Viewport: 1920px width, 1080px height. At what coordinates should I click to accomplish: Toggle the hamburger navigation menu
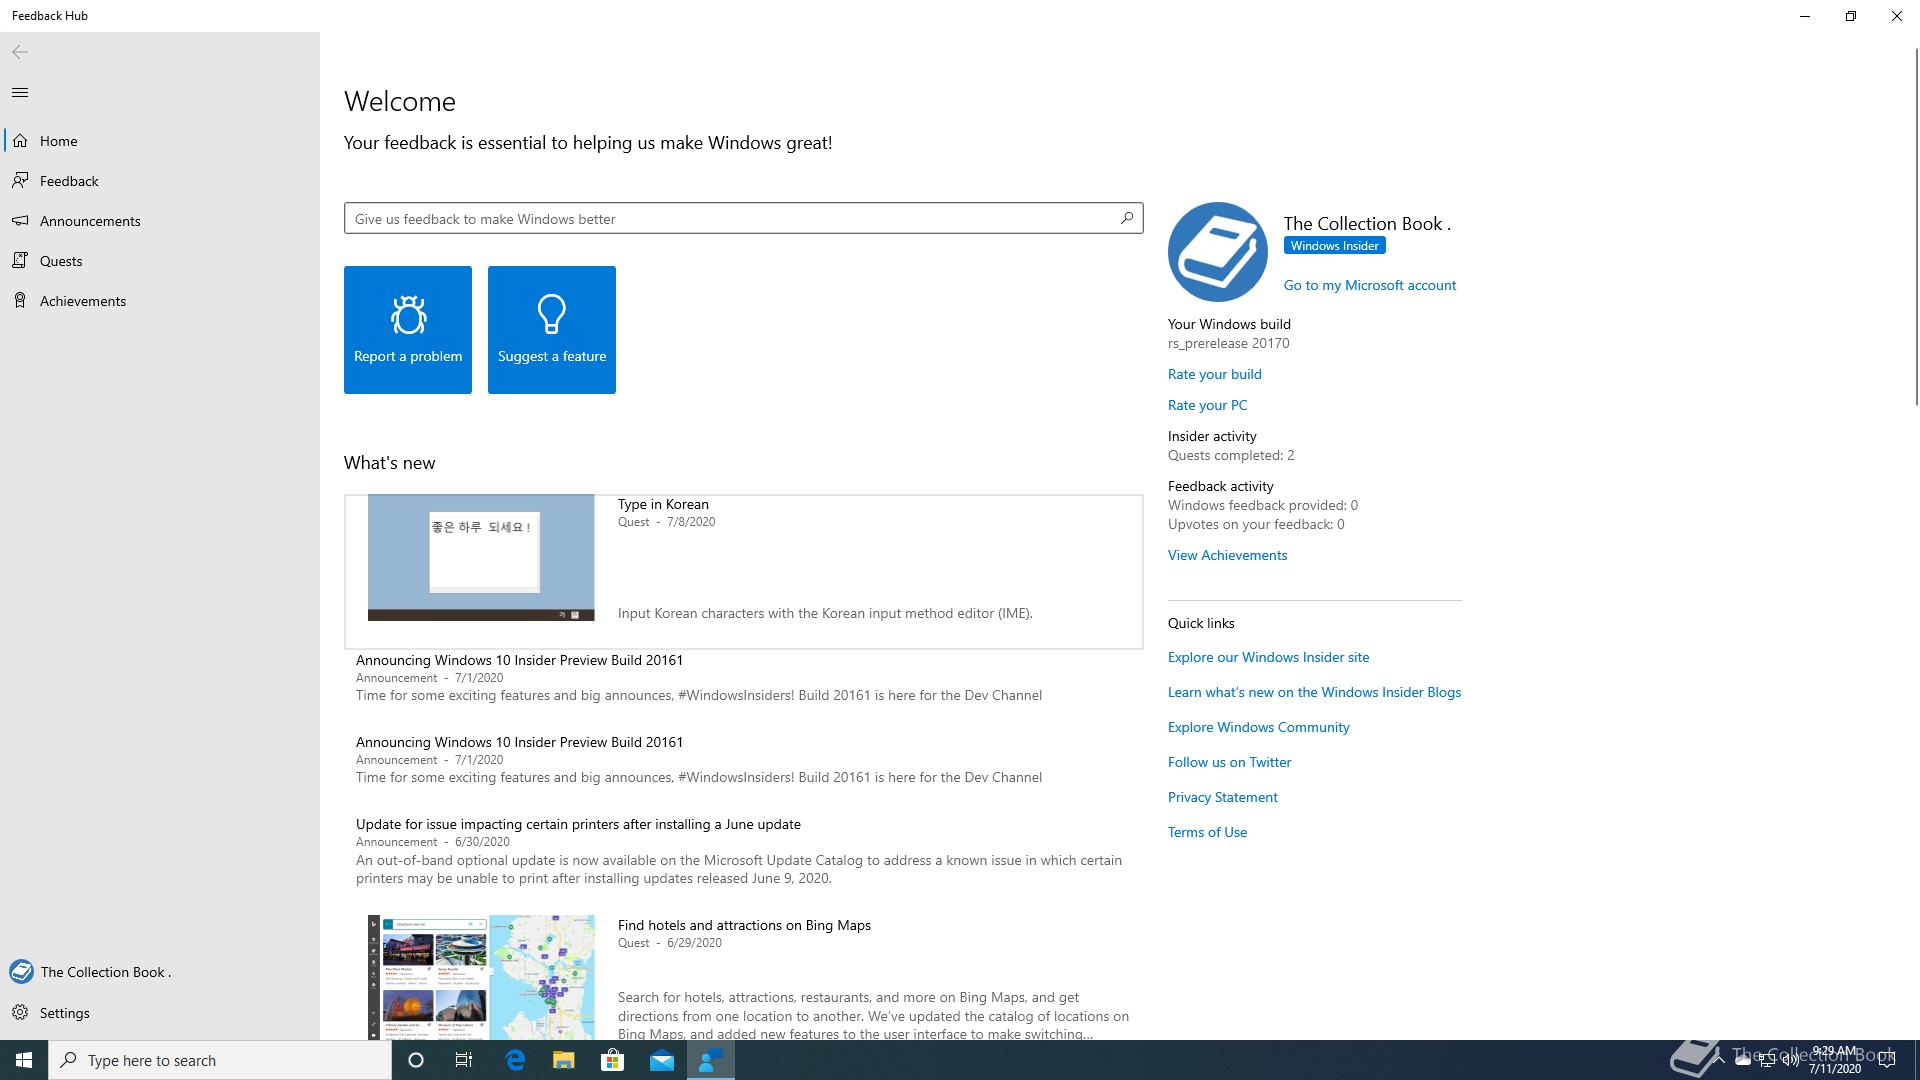(x=20, y=93)
